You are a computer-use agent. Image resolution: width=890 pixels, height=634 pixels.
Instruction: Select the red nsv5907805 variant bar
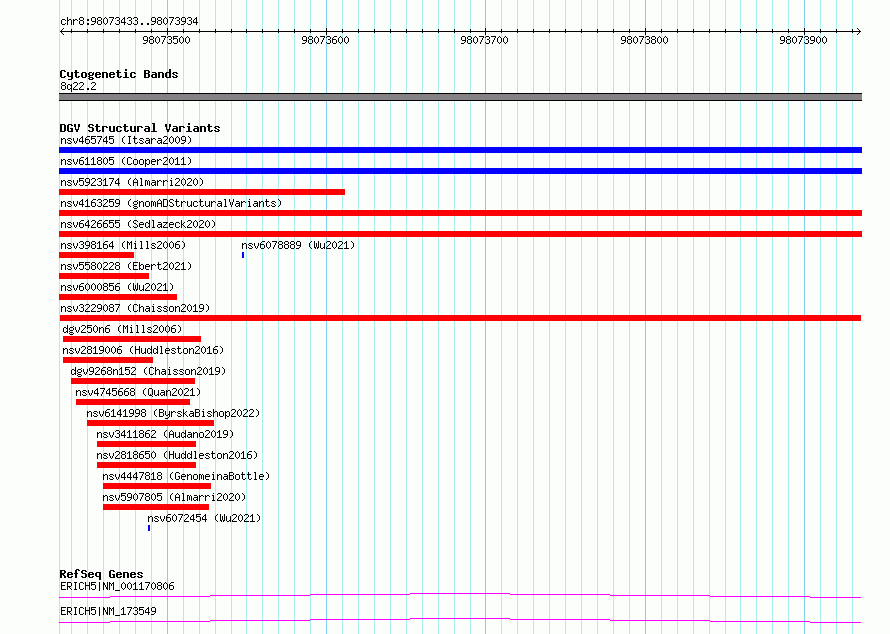point(156,507)
